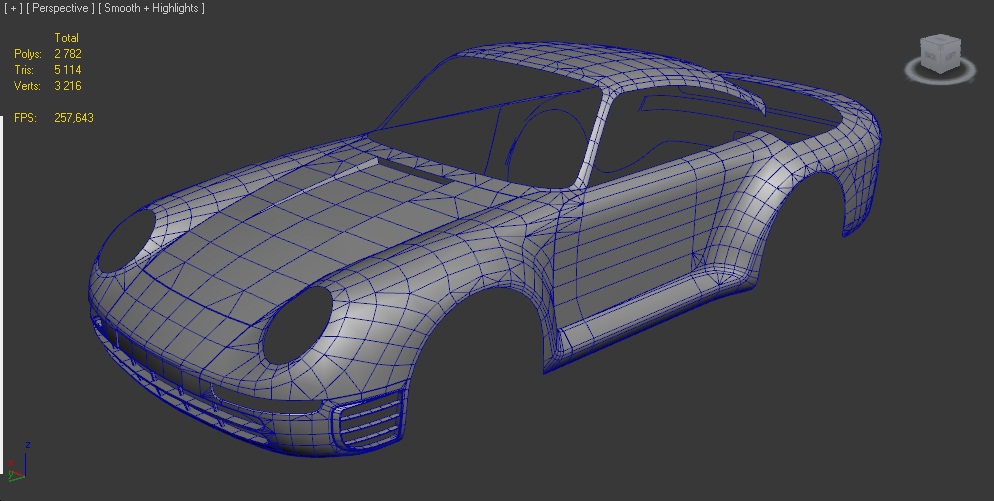Viewport: 994px width, 501px height.
Task: Click the FPS: label
Action: pyautogui.click(x=25, y=118)
